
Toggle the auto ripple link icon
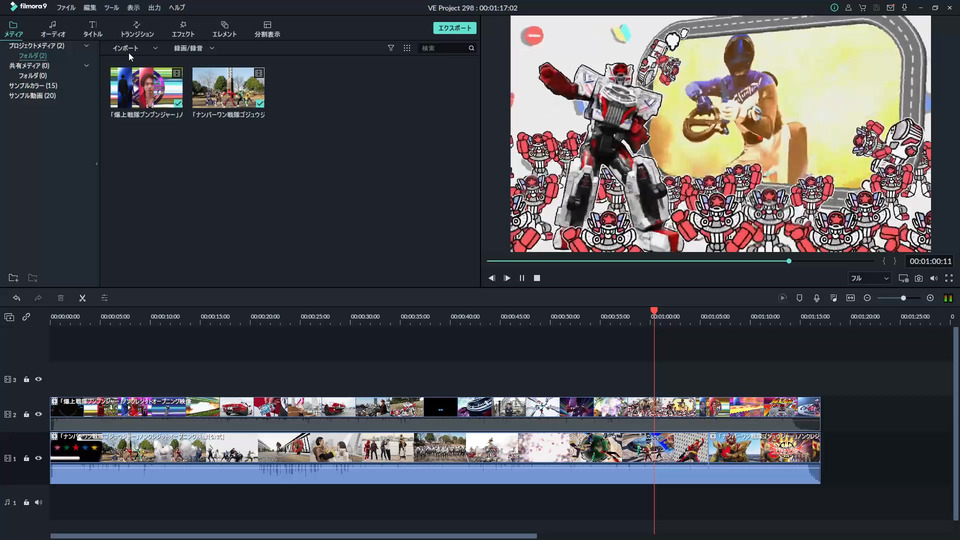(26, 317)
